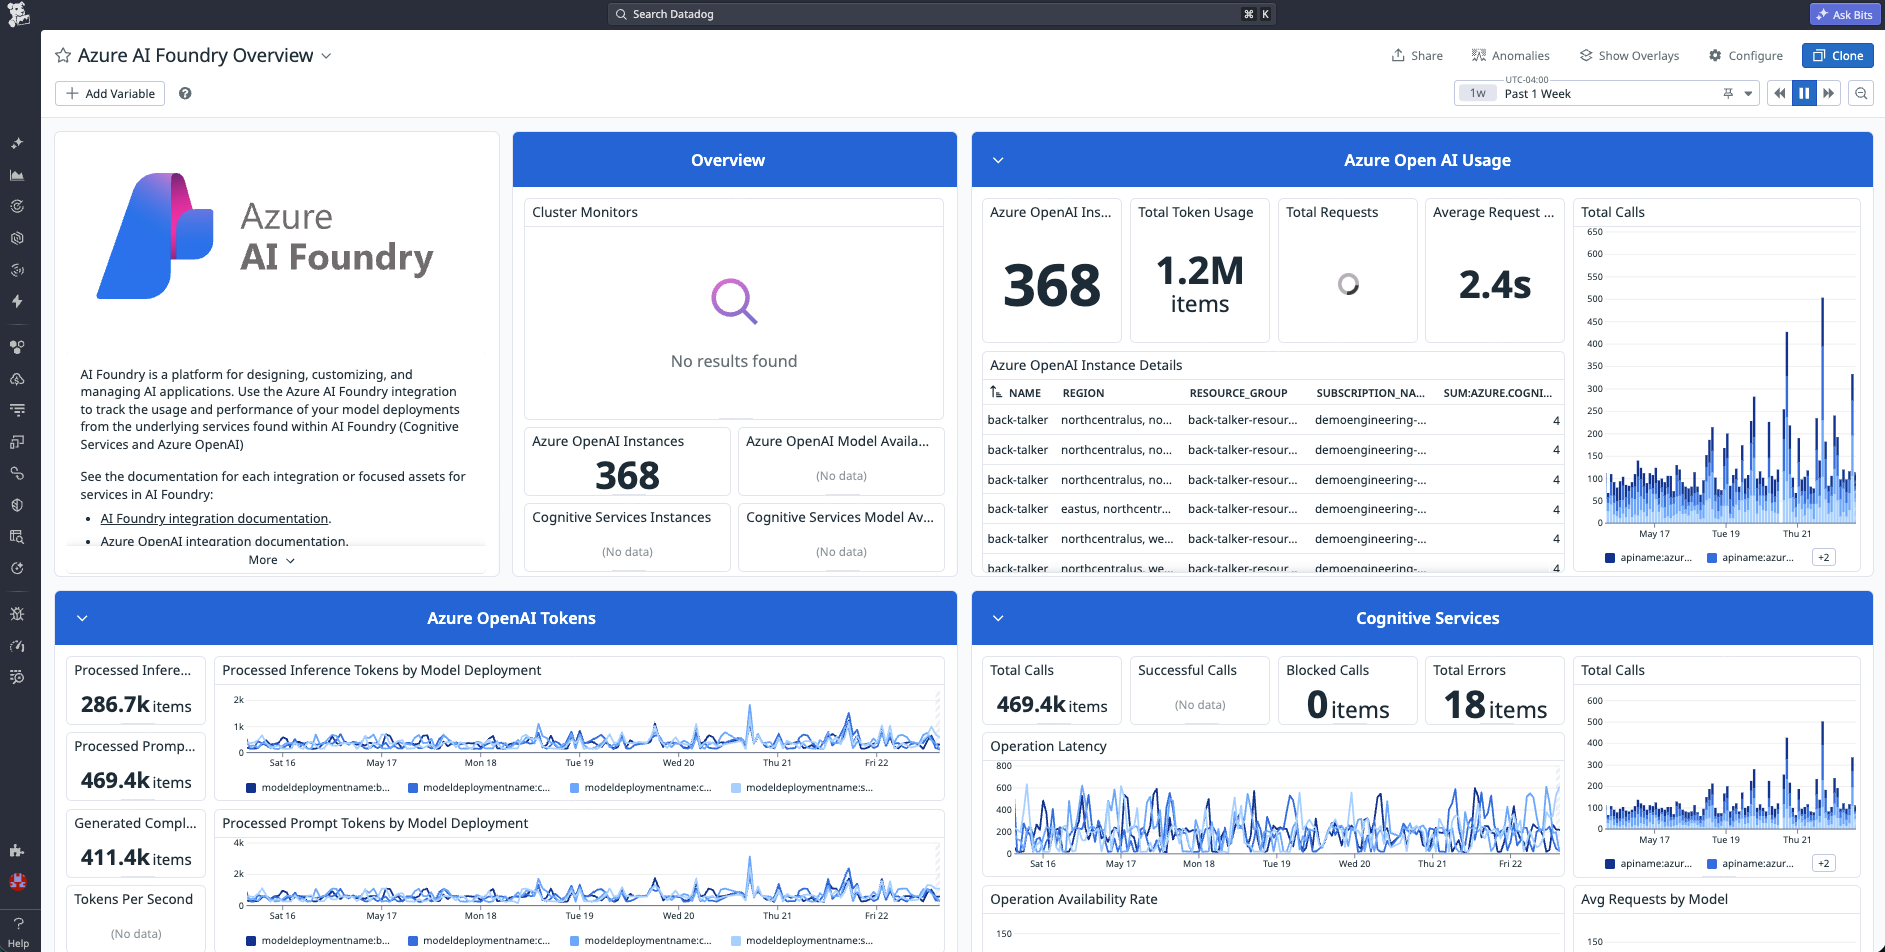Screen dimensions: 1885x952
Task: Step time range forward
Action: coord(1828,93)
